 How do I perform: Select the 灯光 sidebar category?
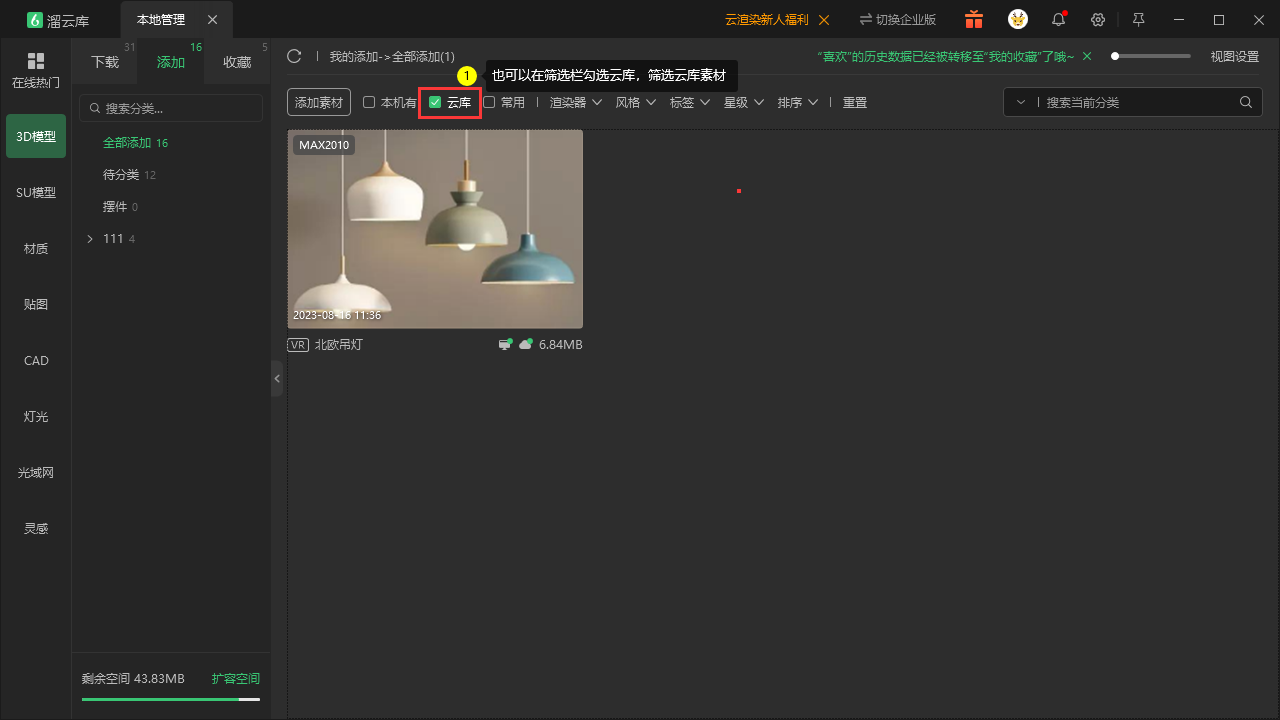pos(36,416)
